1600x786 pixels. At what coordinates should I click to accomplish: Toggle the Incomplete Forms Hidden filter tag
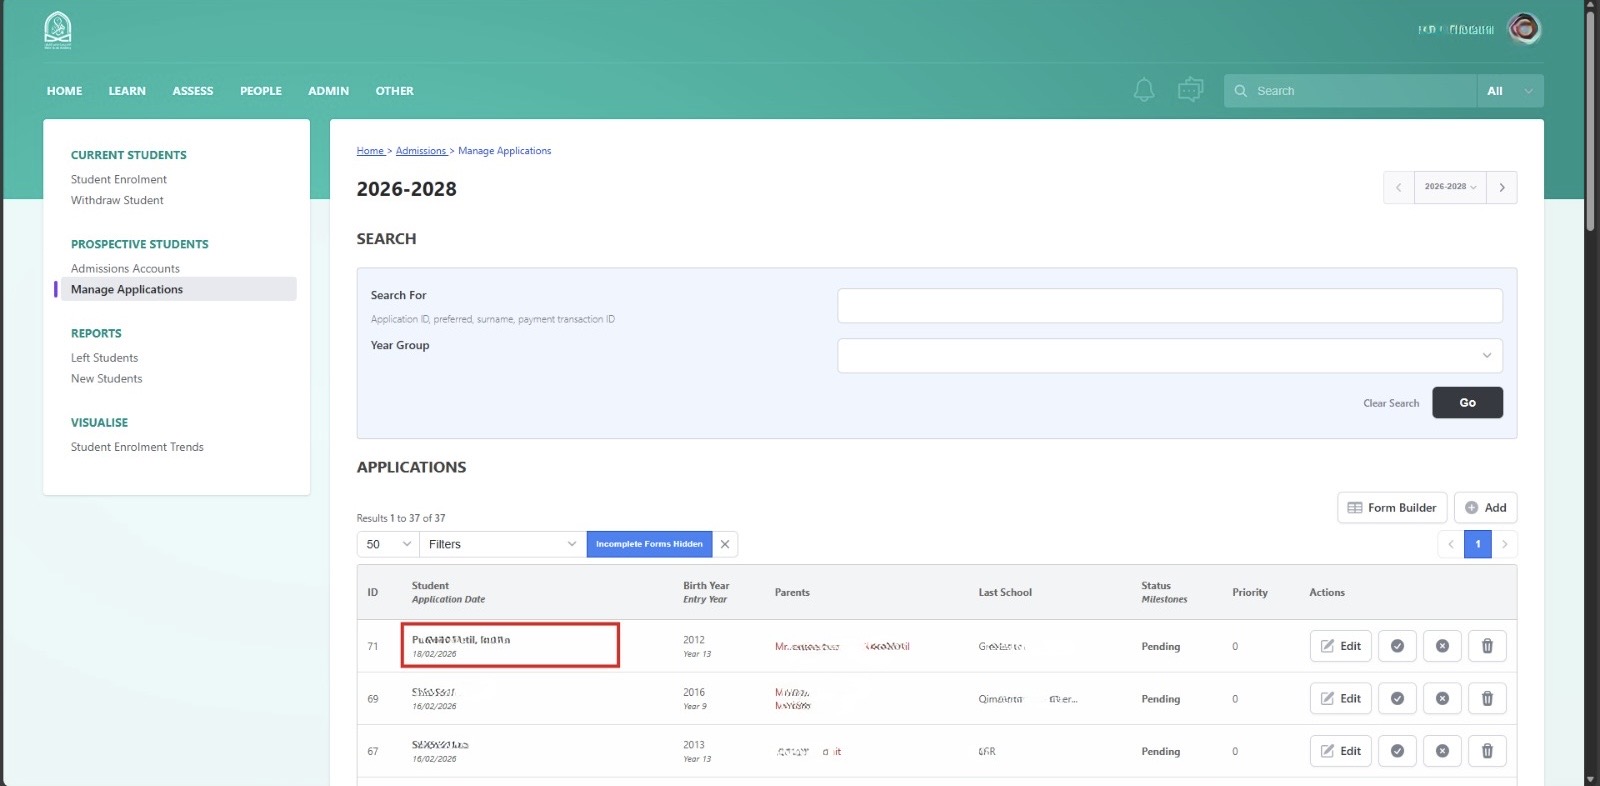[x=649, y=544]
